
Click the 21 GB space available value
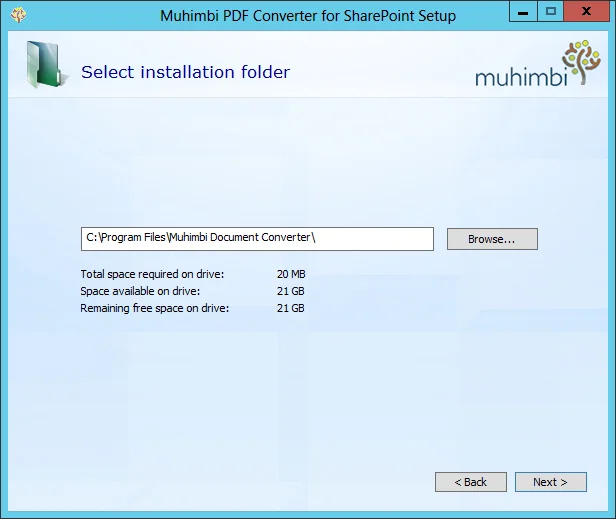tap(291, 291)
